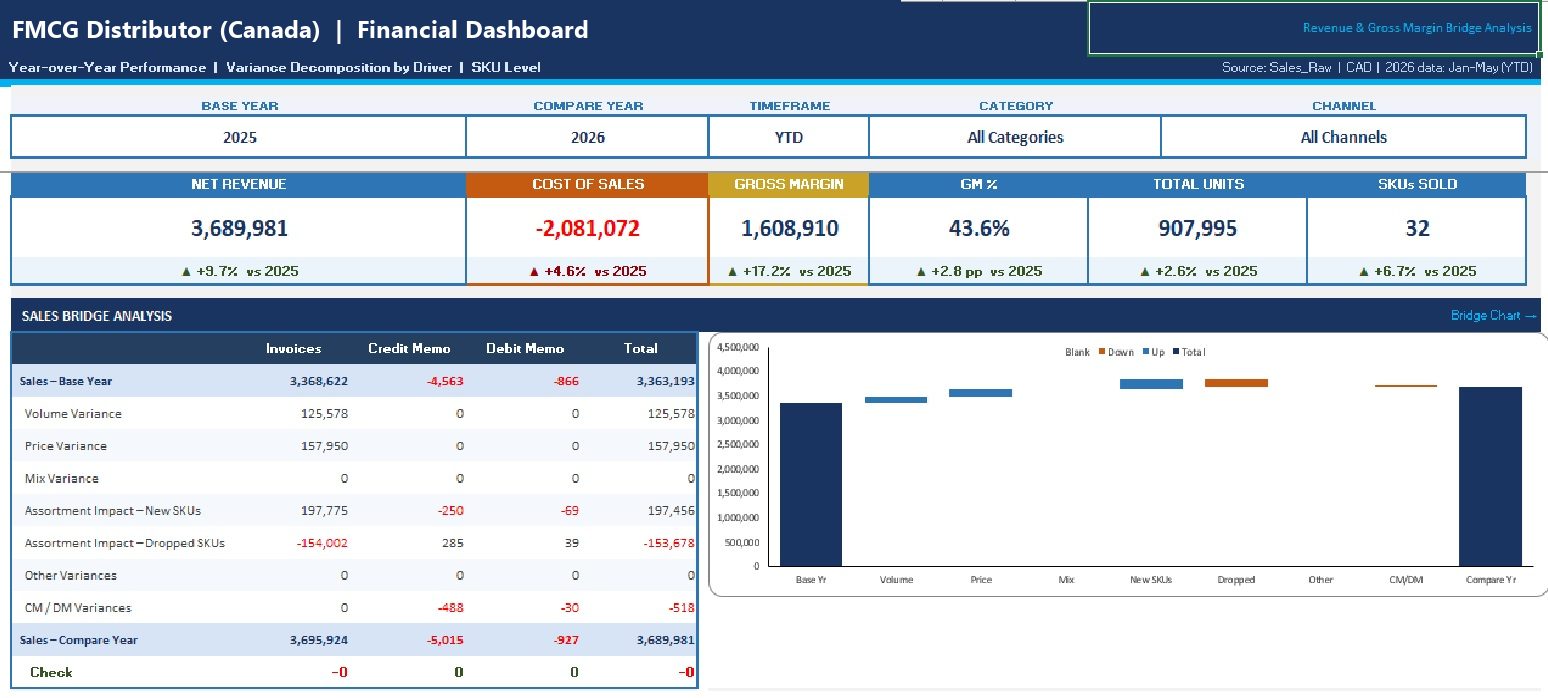1548x698 pixels.
Task: Click Dropped SKUs invoices cell -154,002
Action: [x=322, y=543]
